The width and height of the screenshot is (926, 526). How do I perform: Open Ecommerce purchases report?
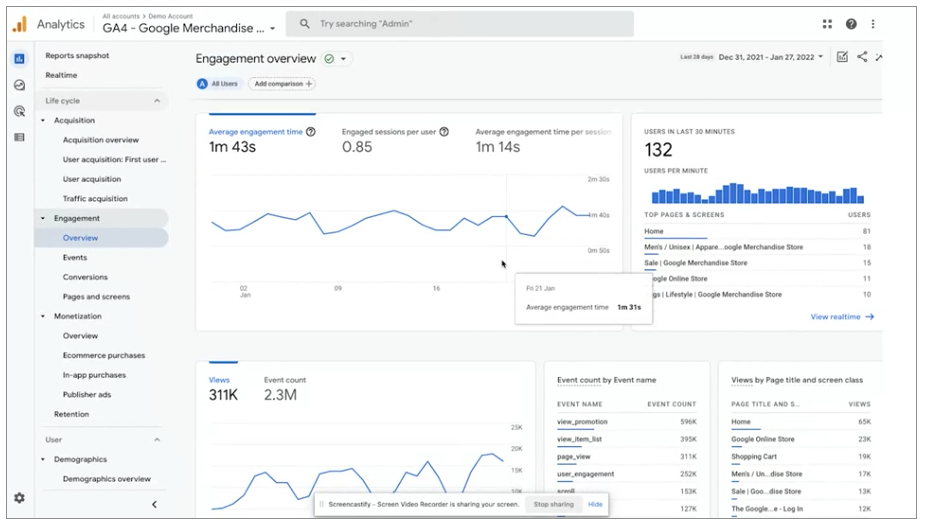pos(104,355)
